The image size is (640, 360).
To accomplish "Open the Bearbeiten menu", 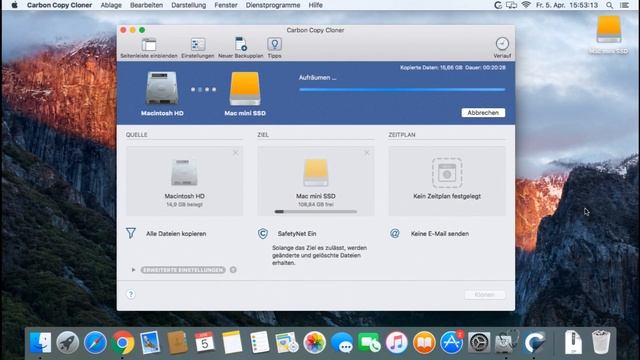I will point(146,5).
